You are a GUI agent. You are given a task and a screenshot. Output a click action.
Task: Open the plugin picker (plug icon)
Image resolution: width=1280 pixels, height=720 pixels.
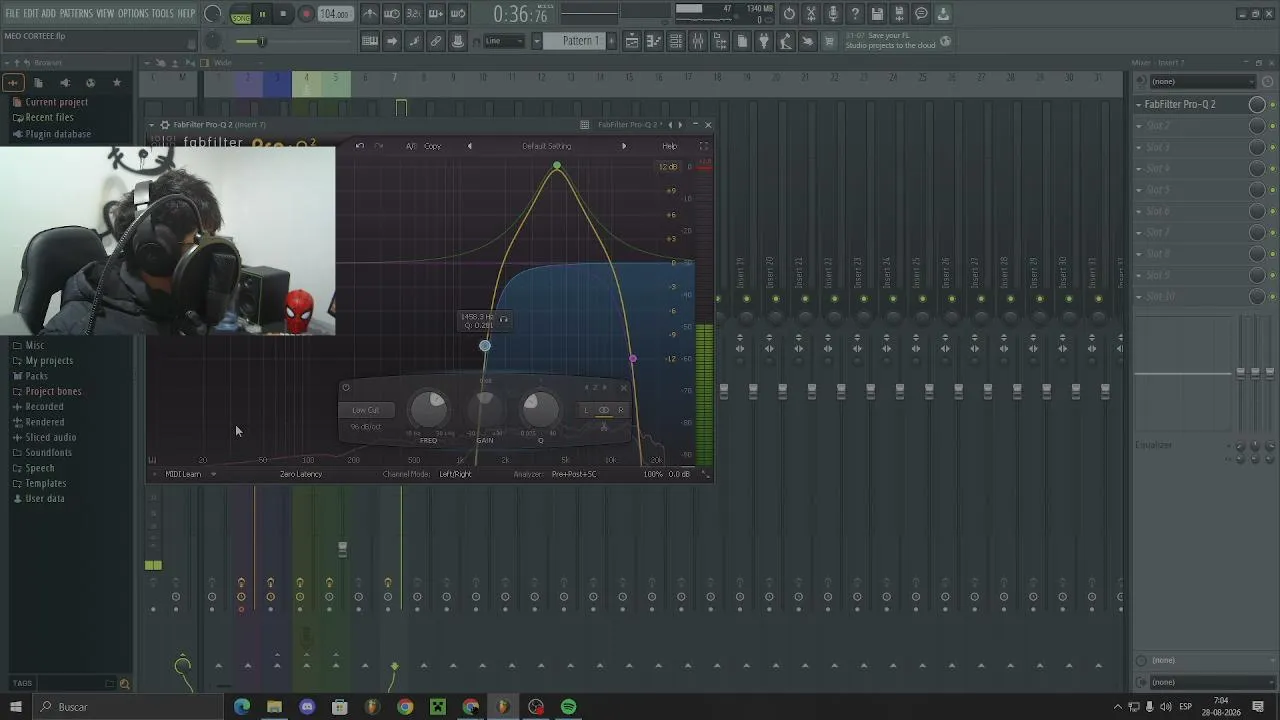click(x=764, y=41)
